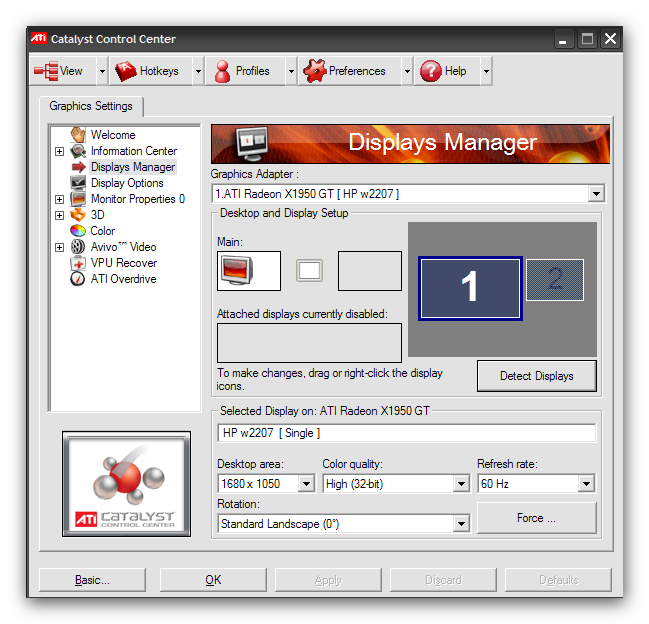The image size is (649, 624).
Task: Click the main display monitor icon
Action: [x=237, y=271]
